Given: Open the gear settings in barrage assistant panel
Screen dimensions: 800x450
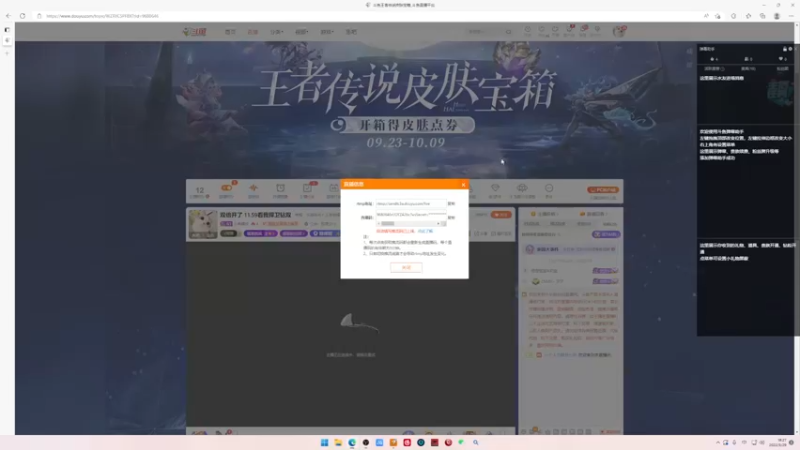Looking at the screenshot, I should click(790, 49).
